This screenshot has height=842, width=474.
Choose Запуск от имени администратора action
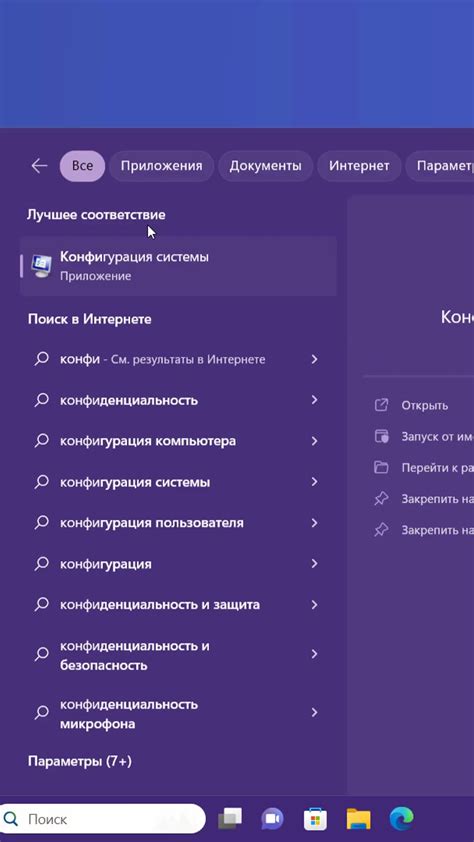point(437,437)
